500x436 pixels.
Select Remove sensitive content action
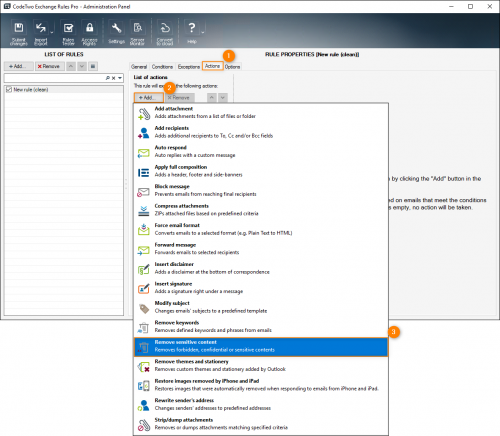click(261, 347)
